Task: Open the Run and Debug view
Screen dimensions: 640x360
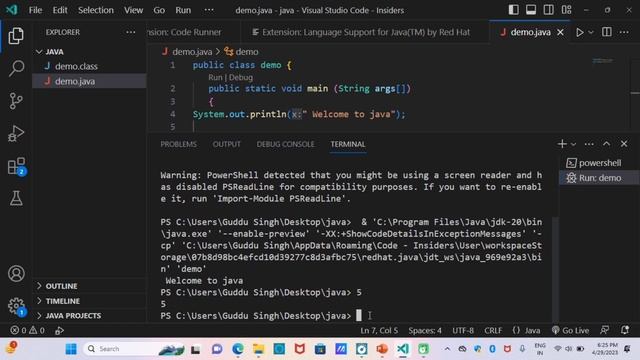Action: point(16,133)
